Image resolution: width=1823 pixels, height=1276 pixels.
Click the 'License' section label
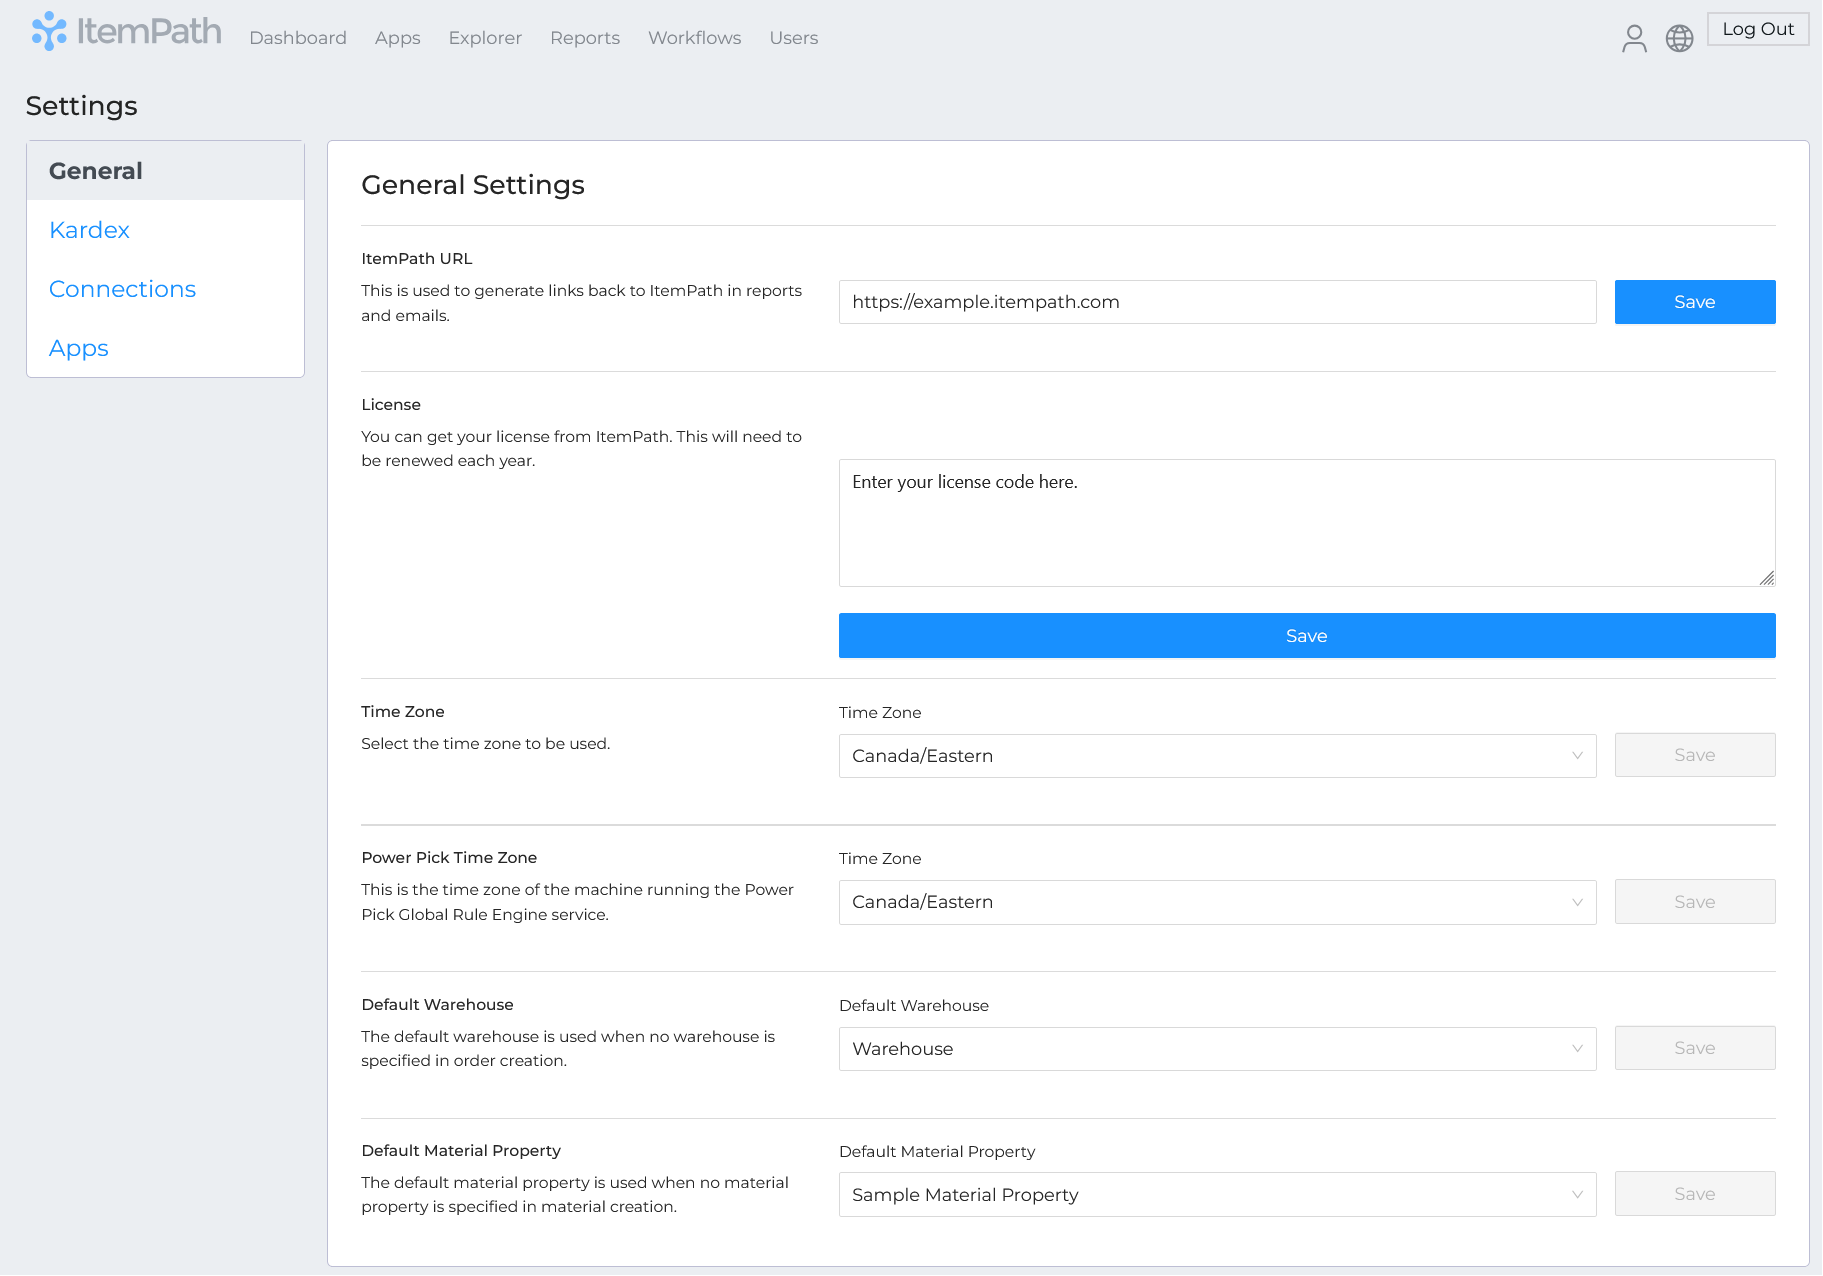(x=391, y=404)
